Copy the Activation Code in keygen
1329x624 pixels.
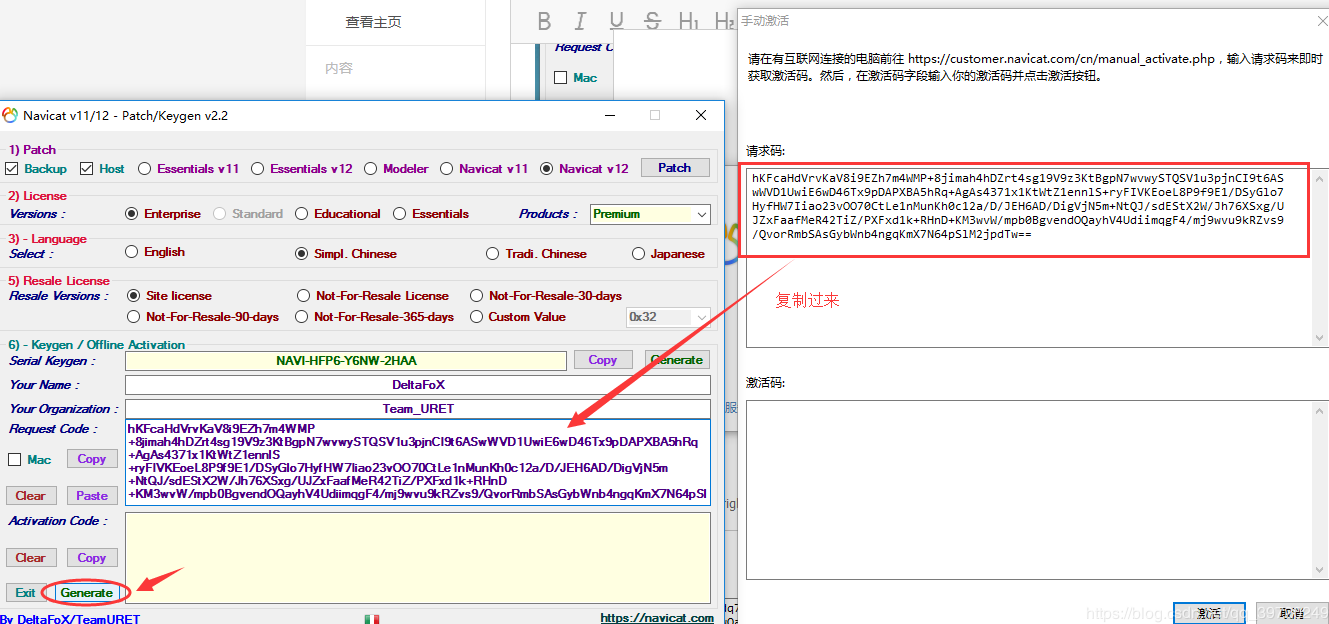[92, 558]
